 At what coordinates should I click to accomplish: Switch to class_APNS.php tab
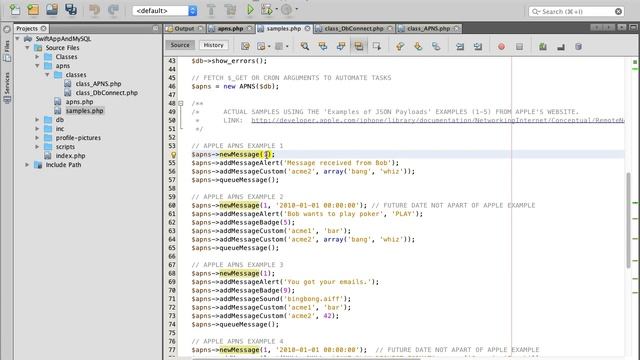tap(429, 29)
